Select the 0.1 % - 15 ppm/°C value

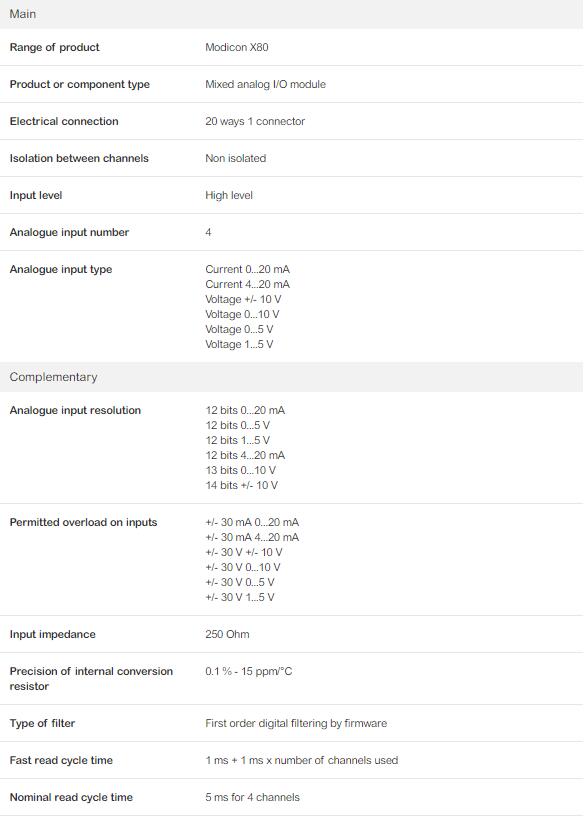248,671
